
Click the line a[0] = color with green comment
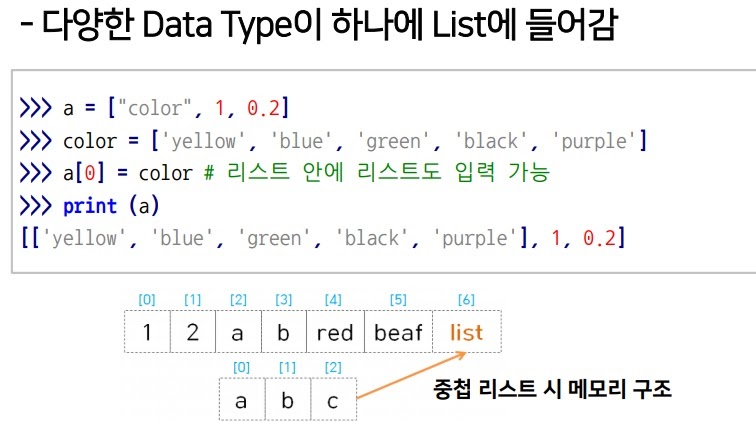click(x=284, y=173)
